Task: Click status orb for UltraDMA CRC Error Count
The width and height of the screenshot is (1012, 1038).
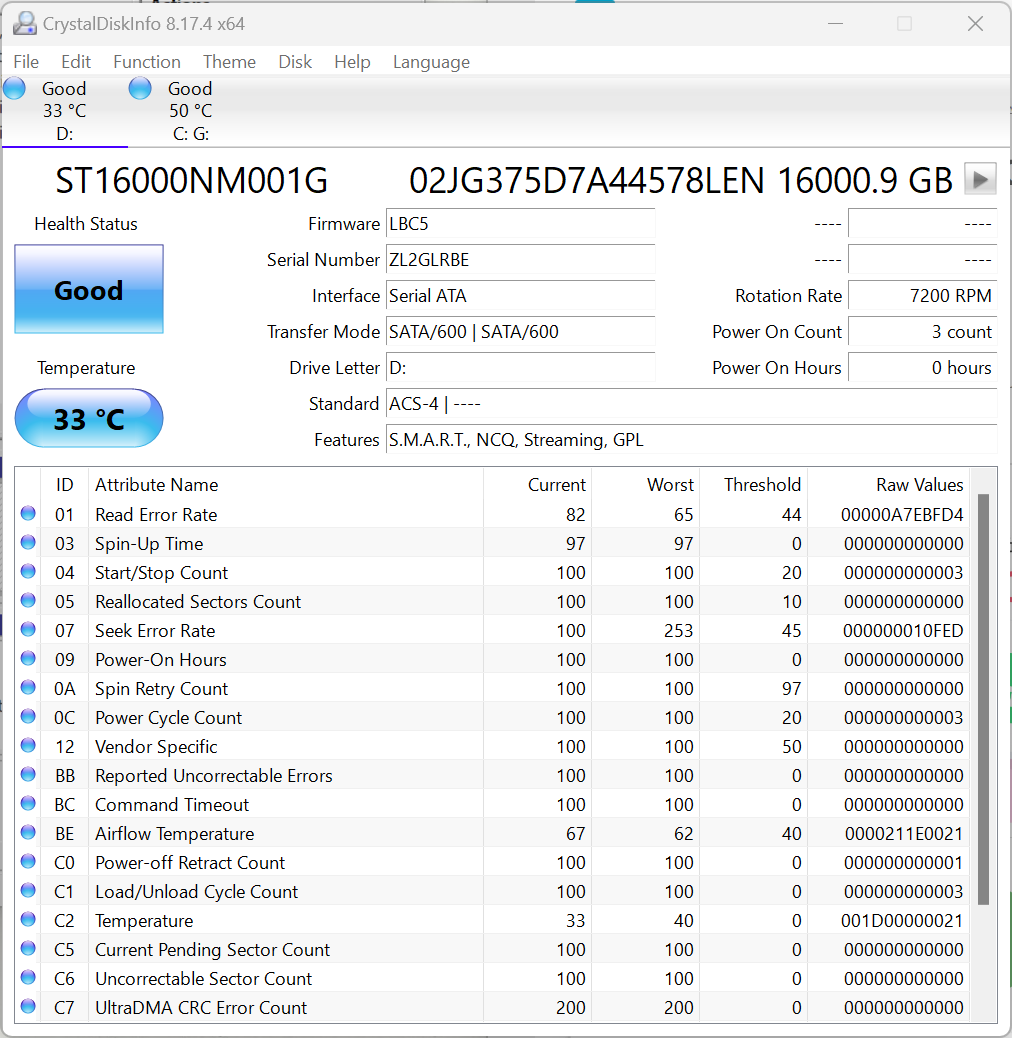Action: [x=28, y=1006]
